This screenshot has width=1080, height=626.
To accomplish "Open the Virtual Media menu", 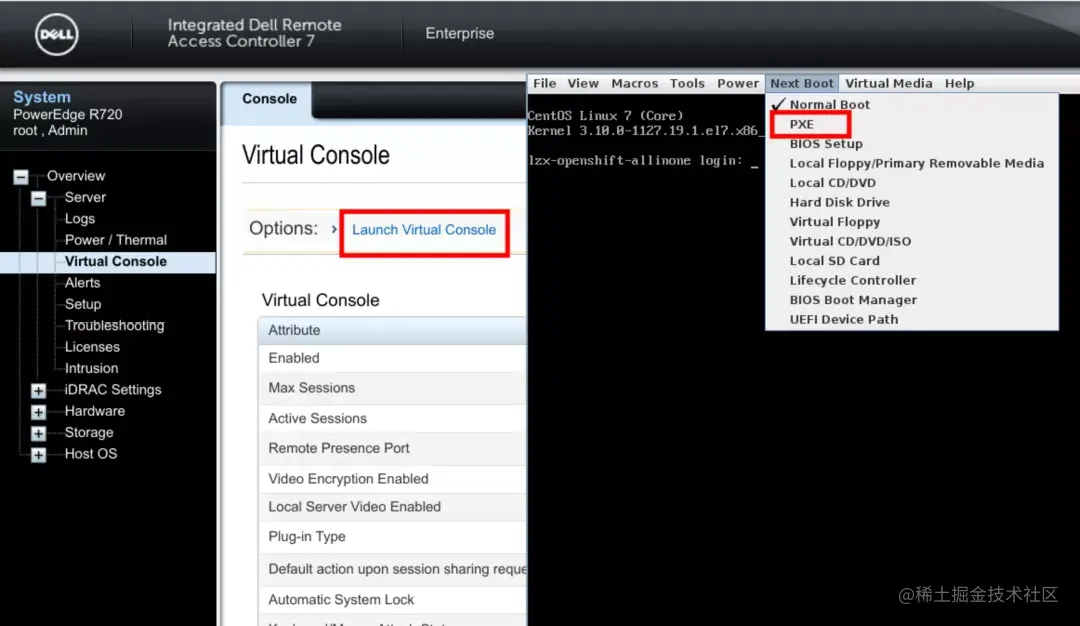I will pos(889,83).
